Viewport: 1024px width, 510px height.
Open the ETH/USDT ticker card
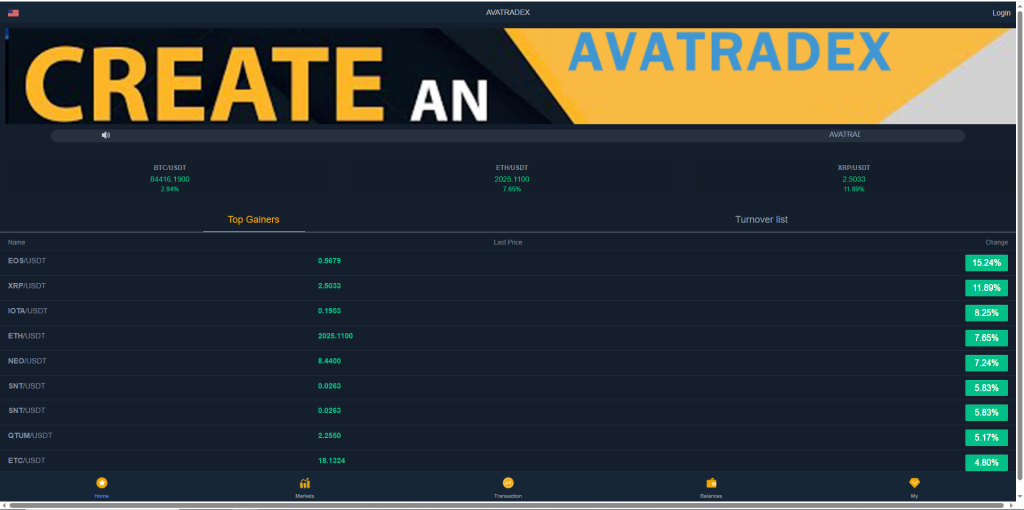[512, 178]
